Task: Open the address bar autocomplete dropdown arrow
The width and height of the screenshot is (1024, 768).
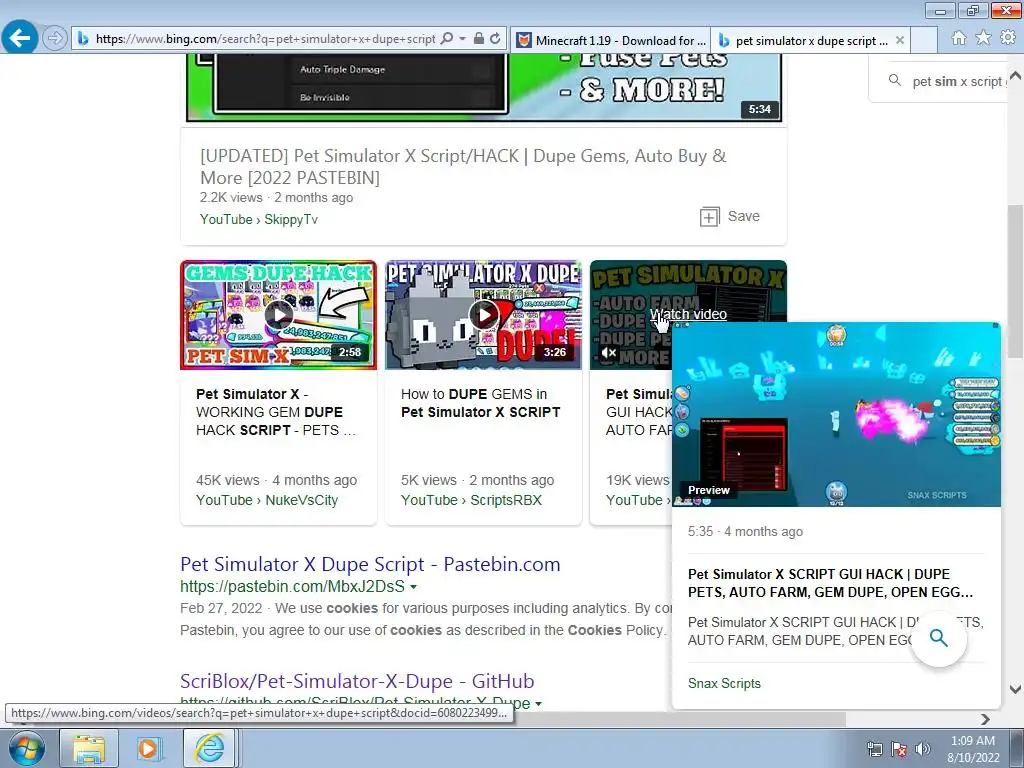Action: (x=462, y=39)
